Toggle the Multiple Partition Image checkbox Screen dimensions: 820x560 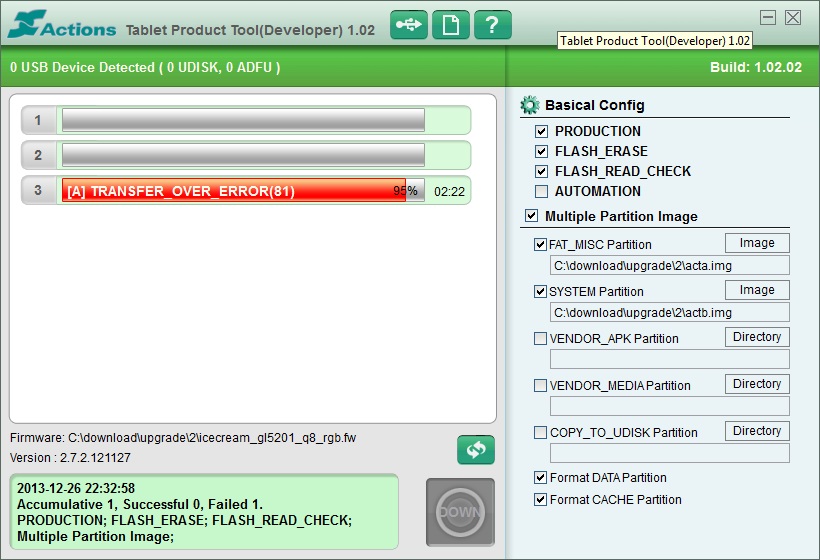point(531,215)
